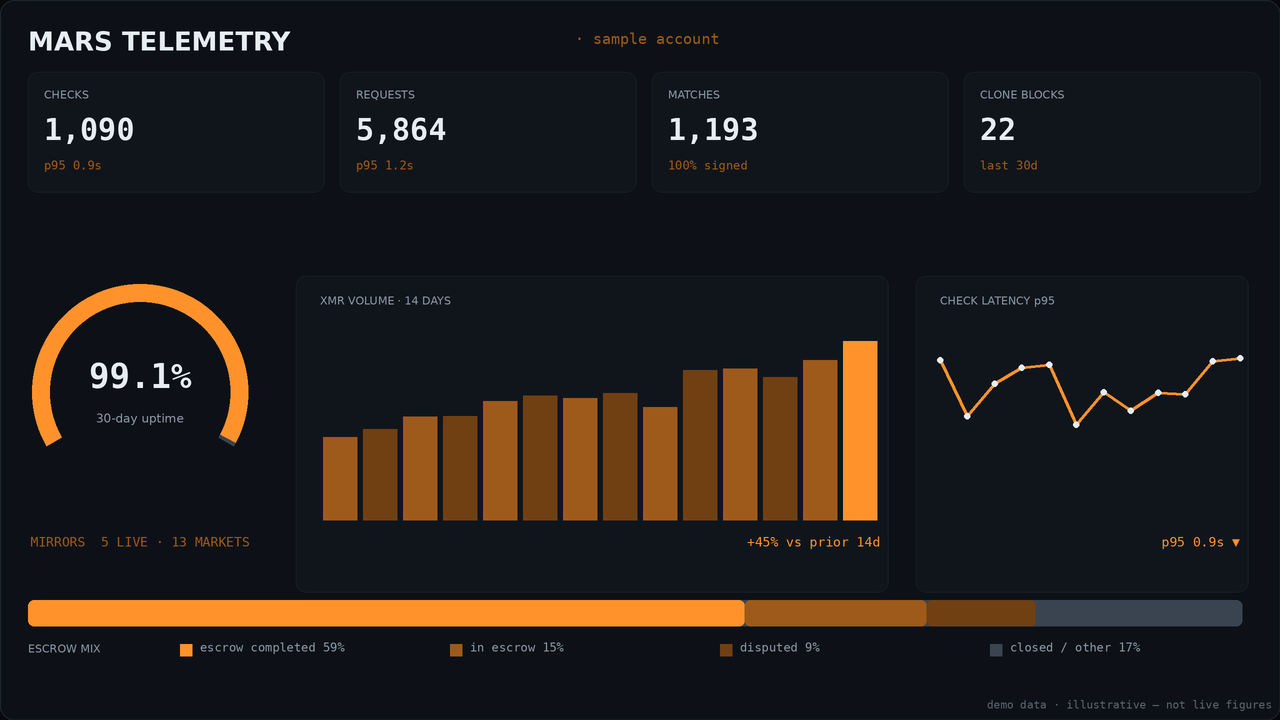Select the "CLONE BLOCKS" card label
The width and height of the screenshot is (1280, 720).
[x=1022, y=95]
